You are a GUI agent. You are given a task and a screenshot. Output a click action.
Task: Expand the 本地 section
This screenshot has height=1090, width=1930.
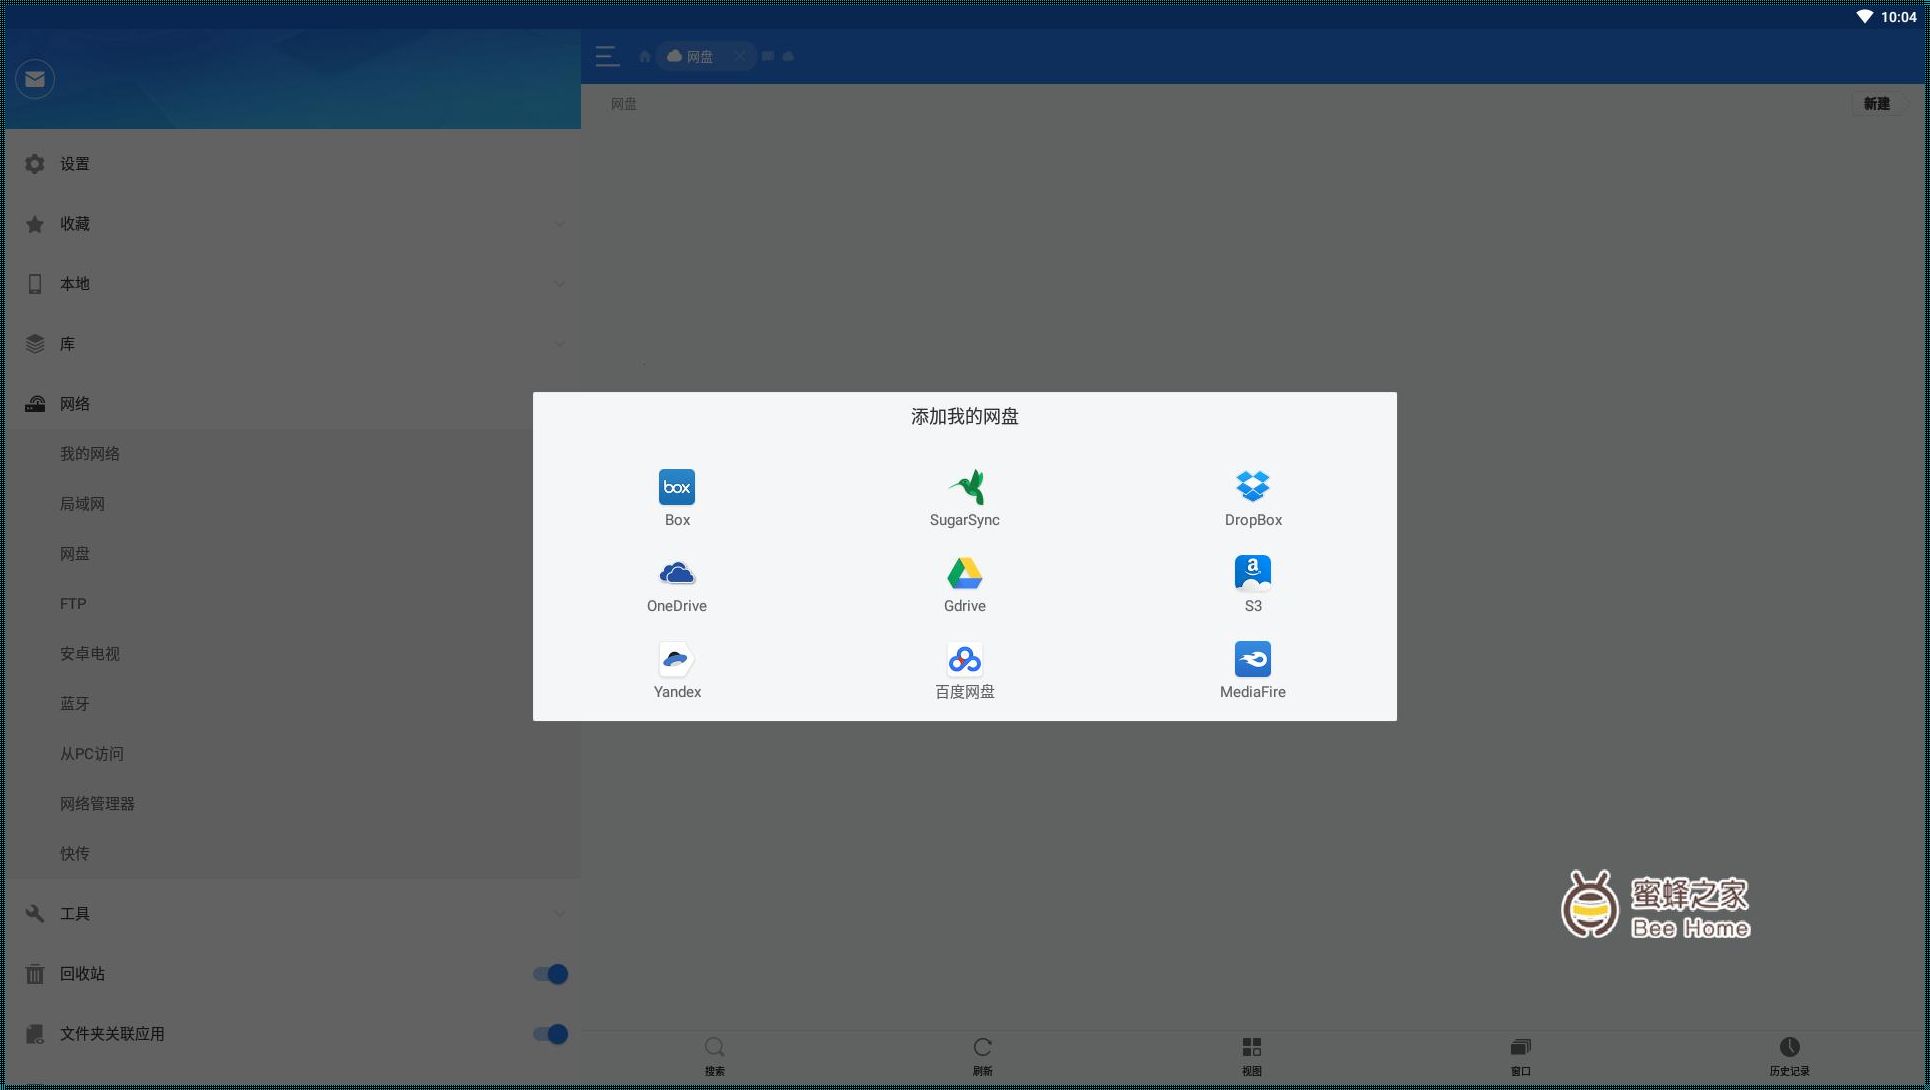click(559, 284)
